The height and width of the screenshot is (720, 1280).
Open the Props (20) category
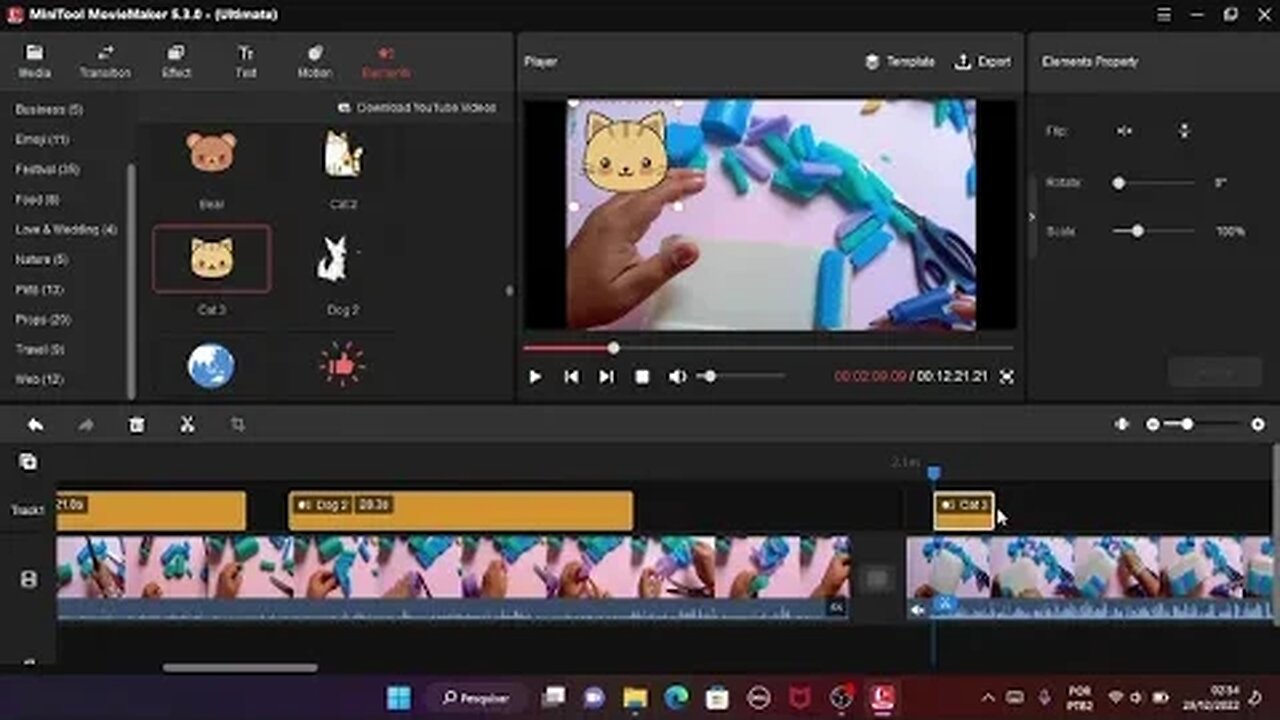pyautogui.click(x=43, y=319)
